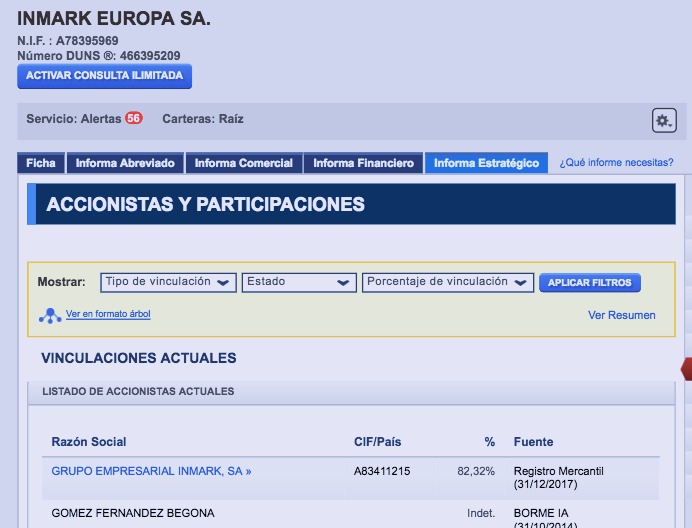
Task: Select the Informa Estratégico tab
Action: (486, 163)
